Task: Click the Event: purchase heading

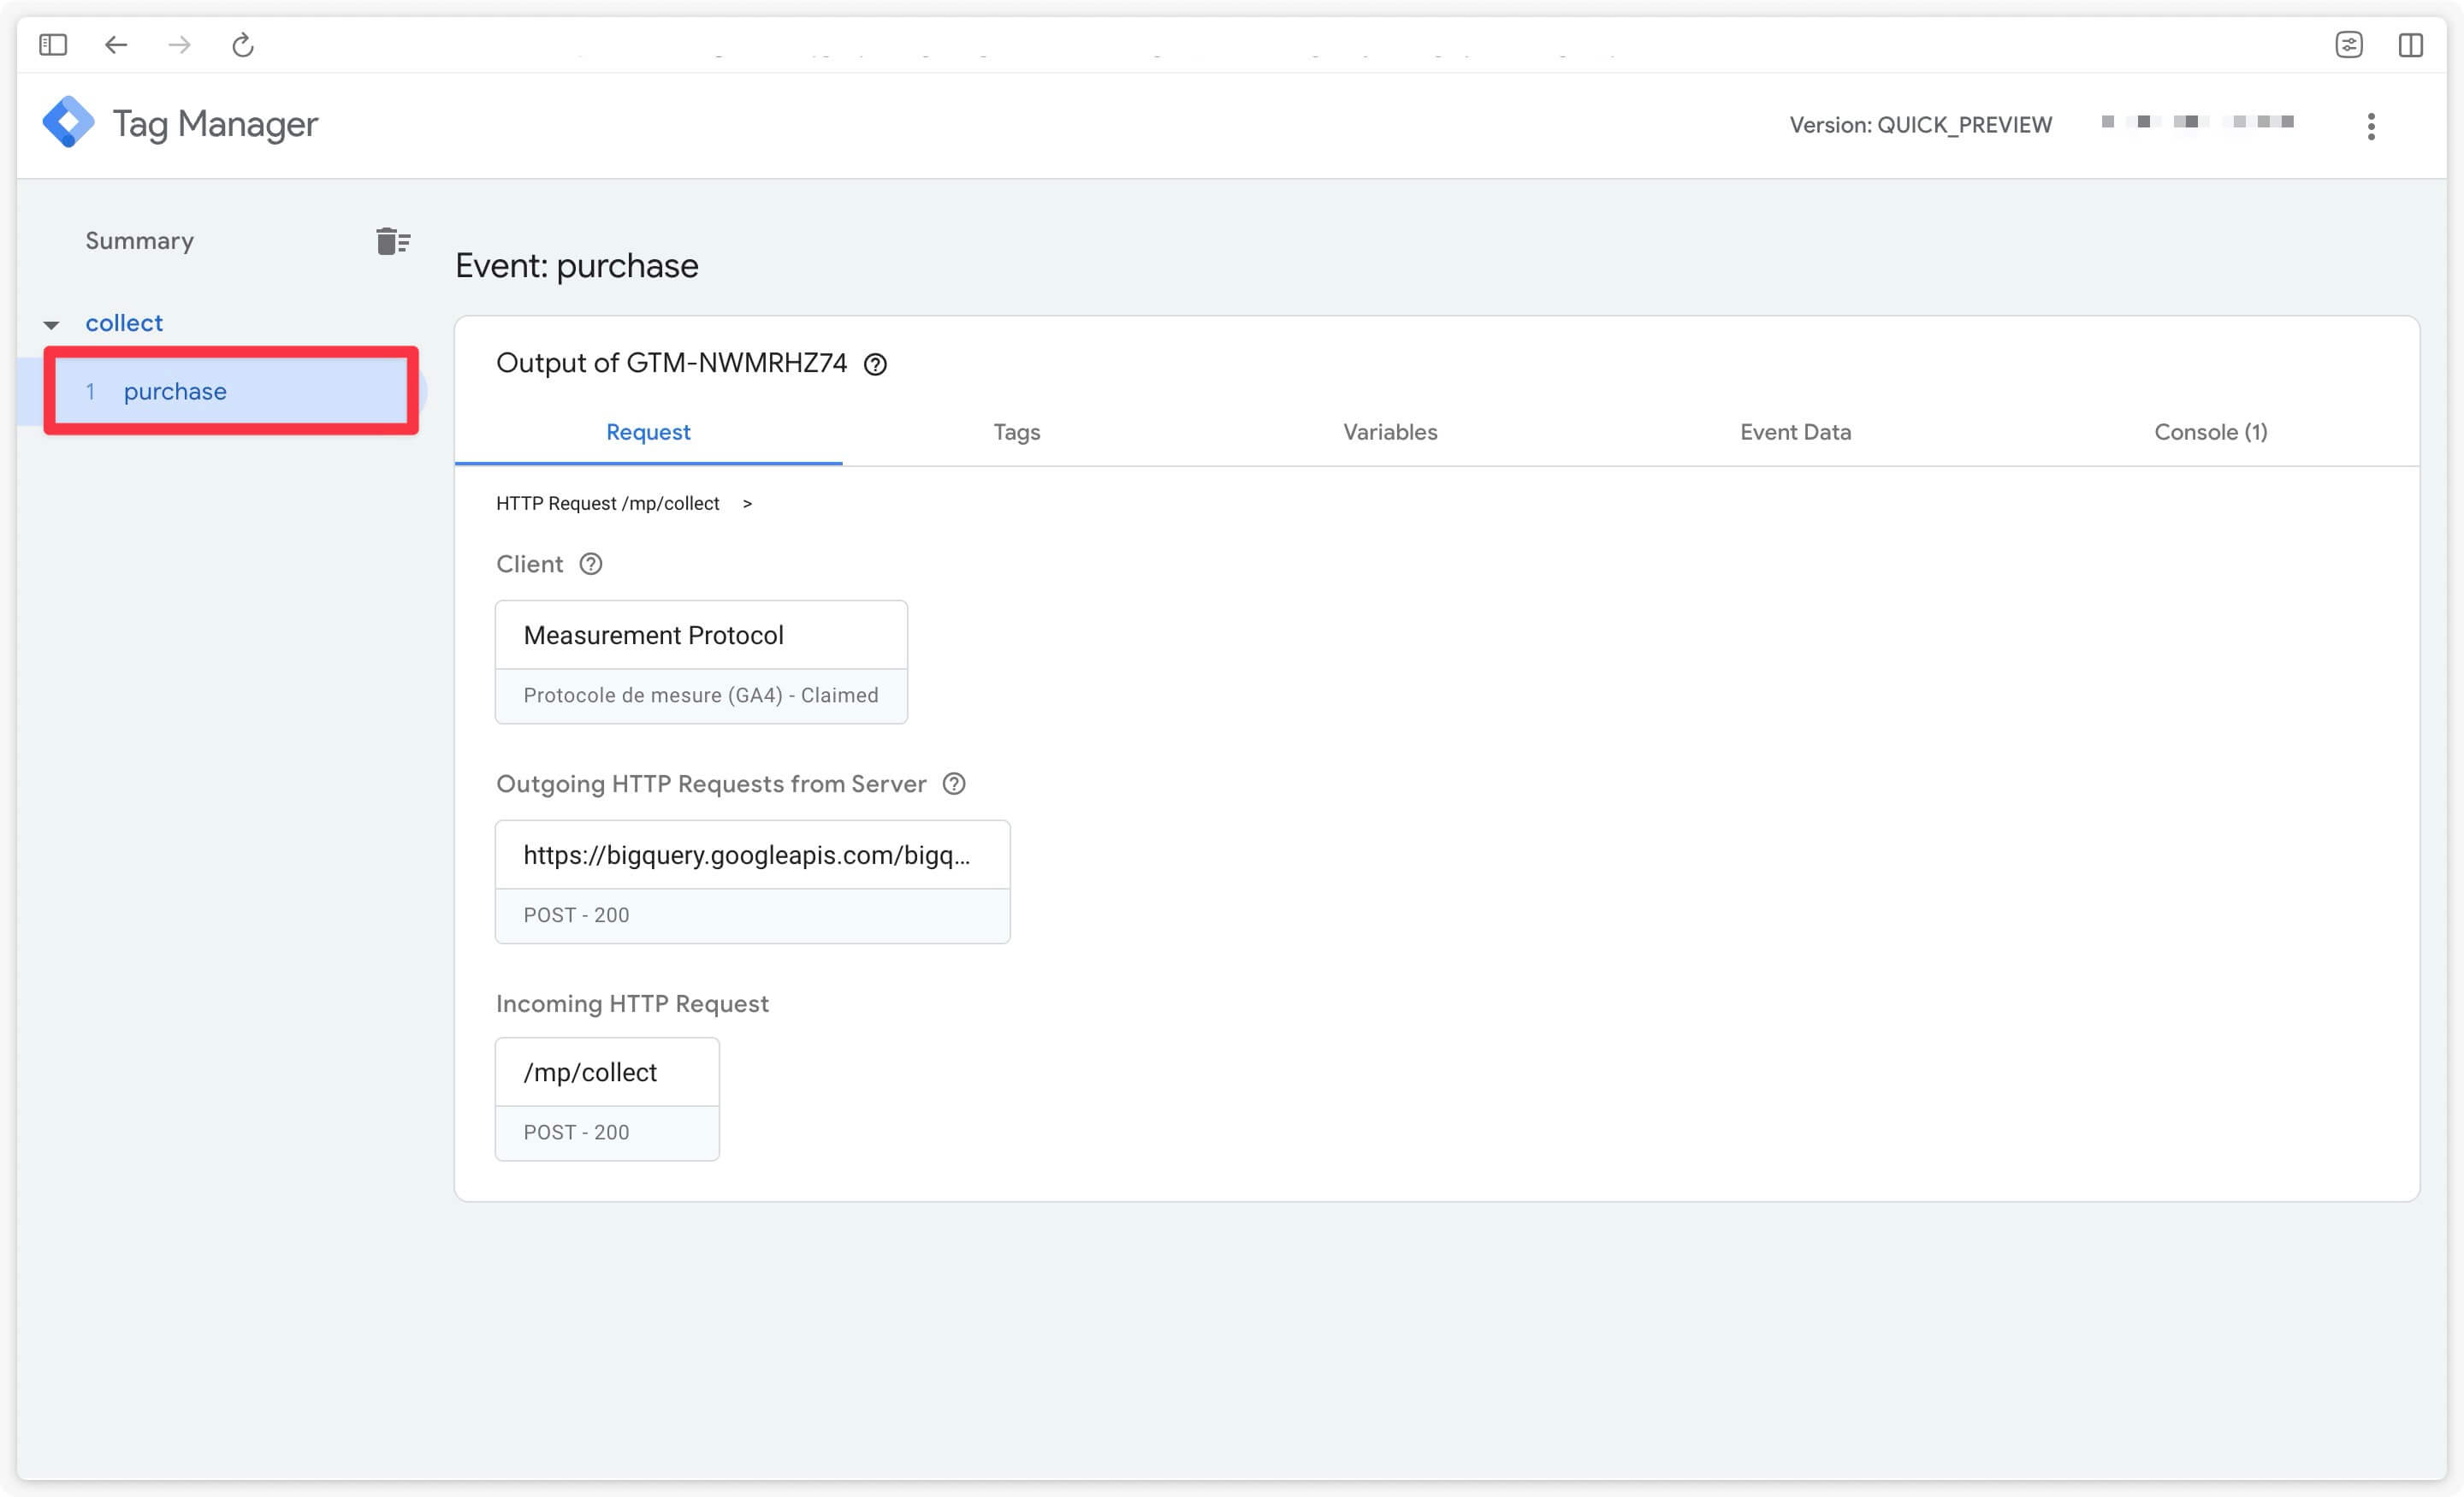Action: click(x=577, y=266)
